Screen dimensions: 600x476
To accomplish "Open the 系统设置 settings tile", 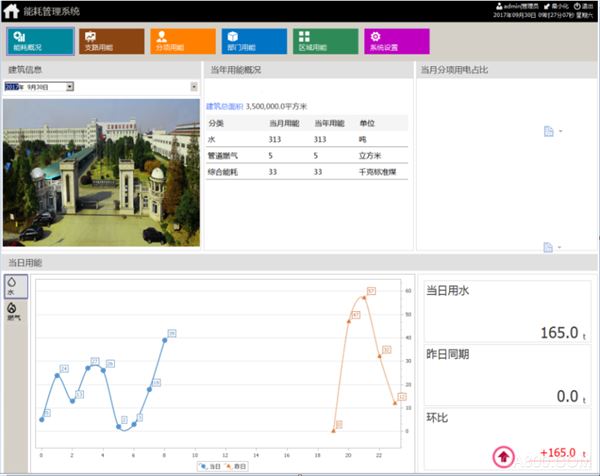I will pos(397,41).
